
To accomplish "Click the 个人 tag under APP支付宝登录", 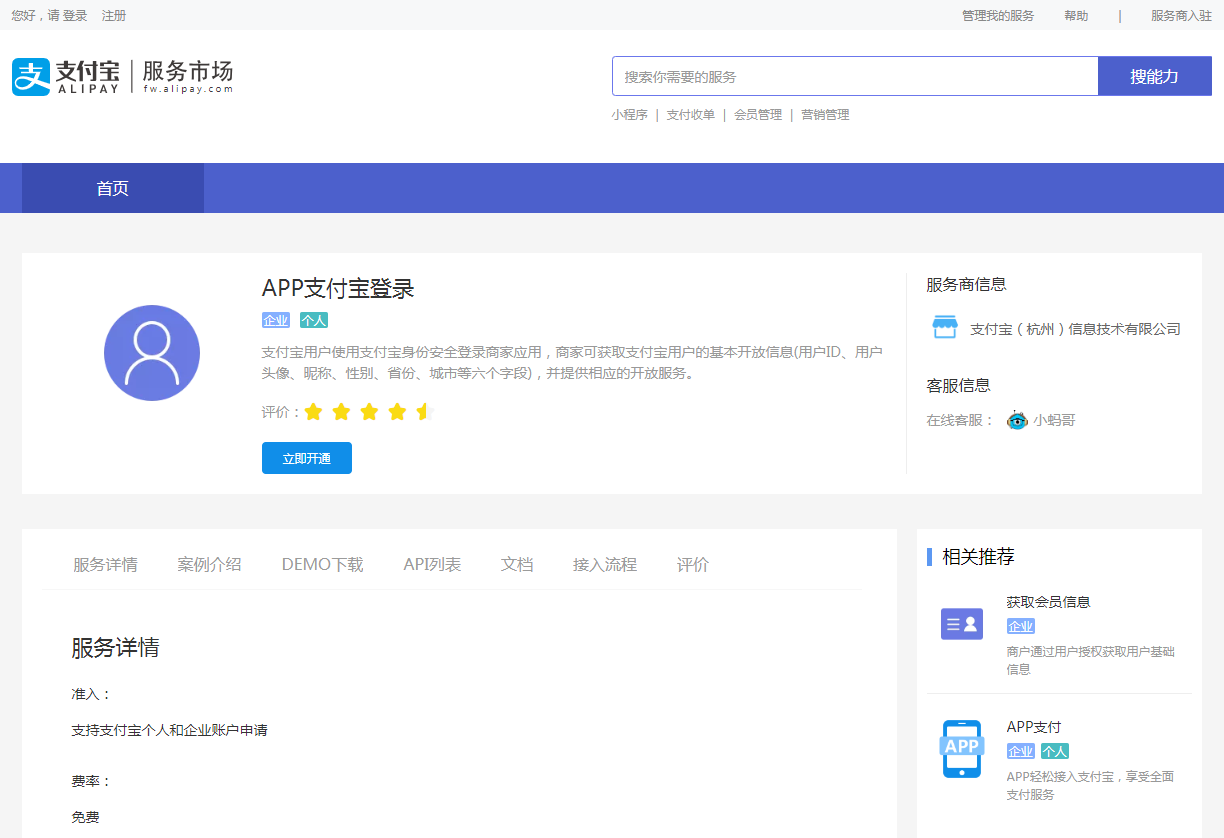I will pos(314,320).
